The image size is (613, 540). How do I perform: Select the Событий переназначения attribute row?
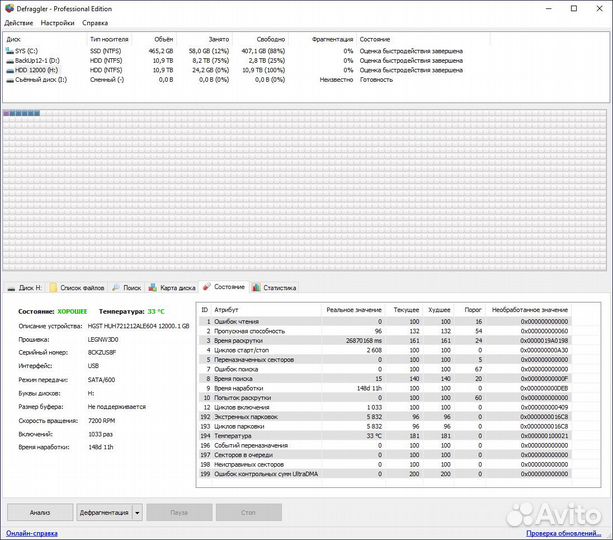click(385, 446)
